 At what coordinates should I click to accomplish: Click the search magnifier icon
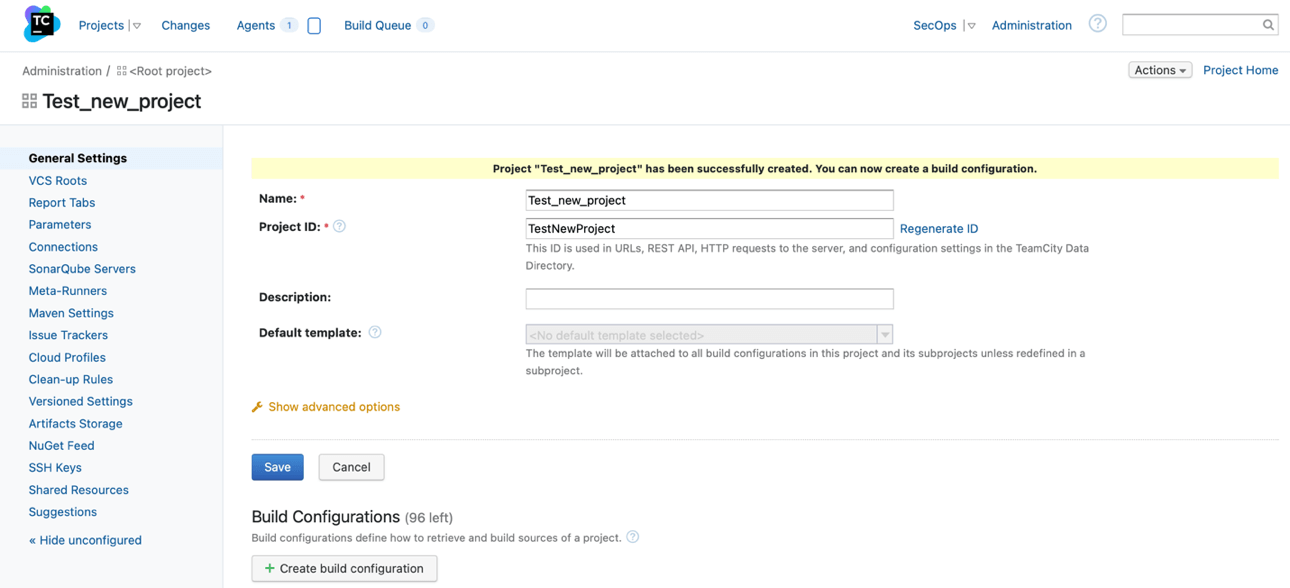[1268, 25]
